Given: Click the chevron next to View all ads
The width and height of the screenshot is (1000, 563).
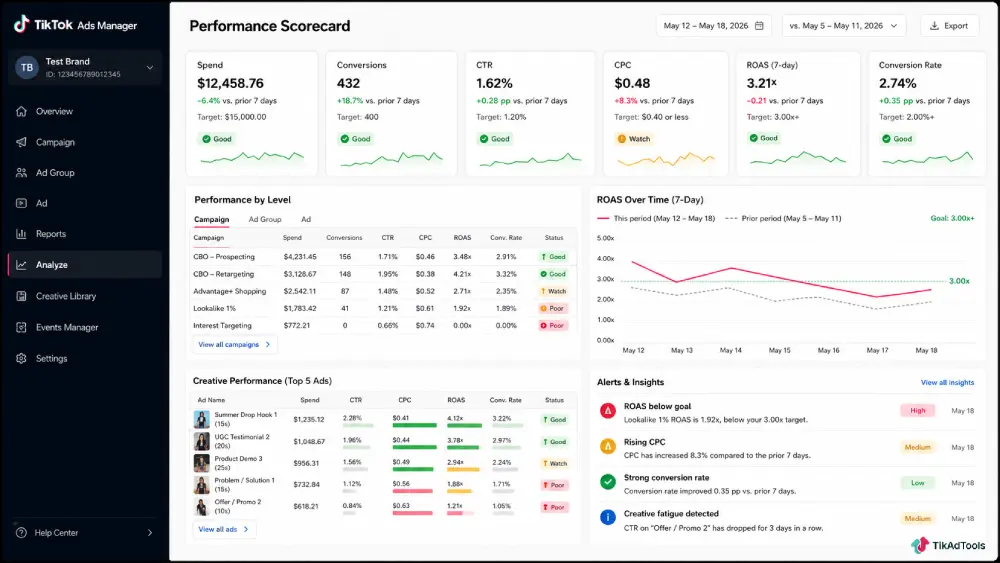Looking at the screenshot, I should point(246,529).
